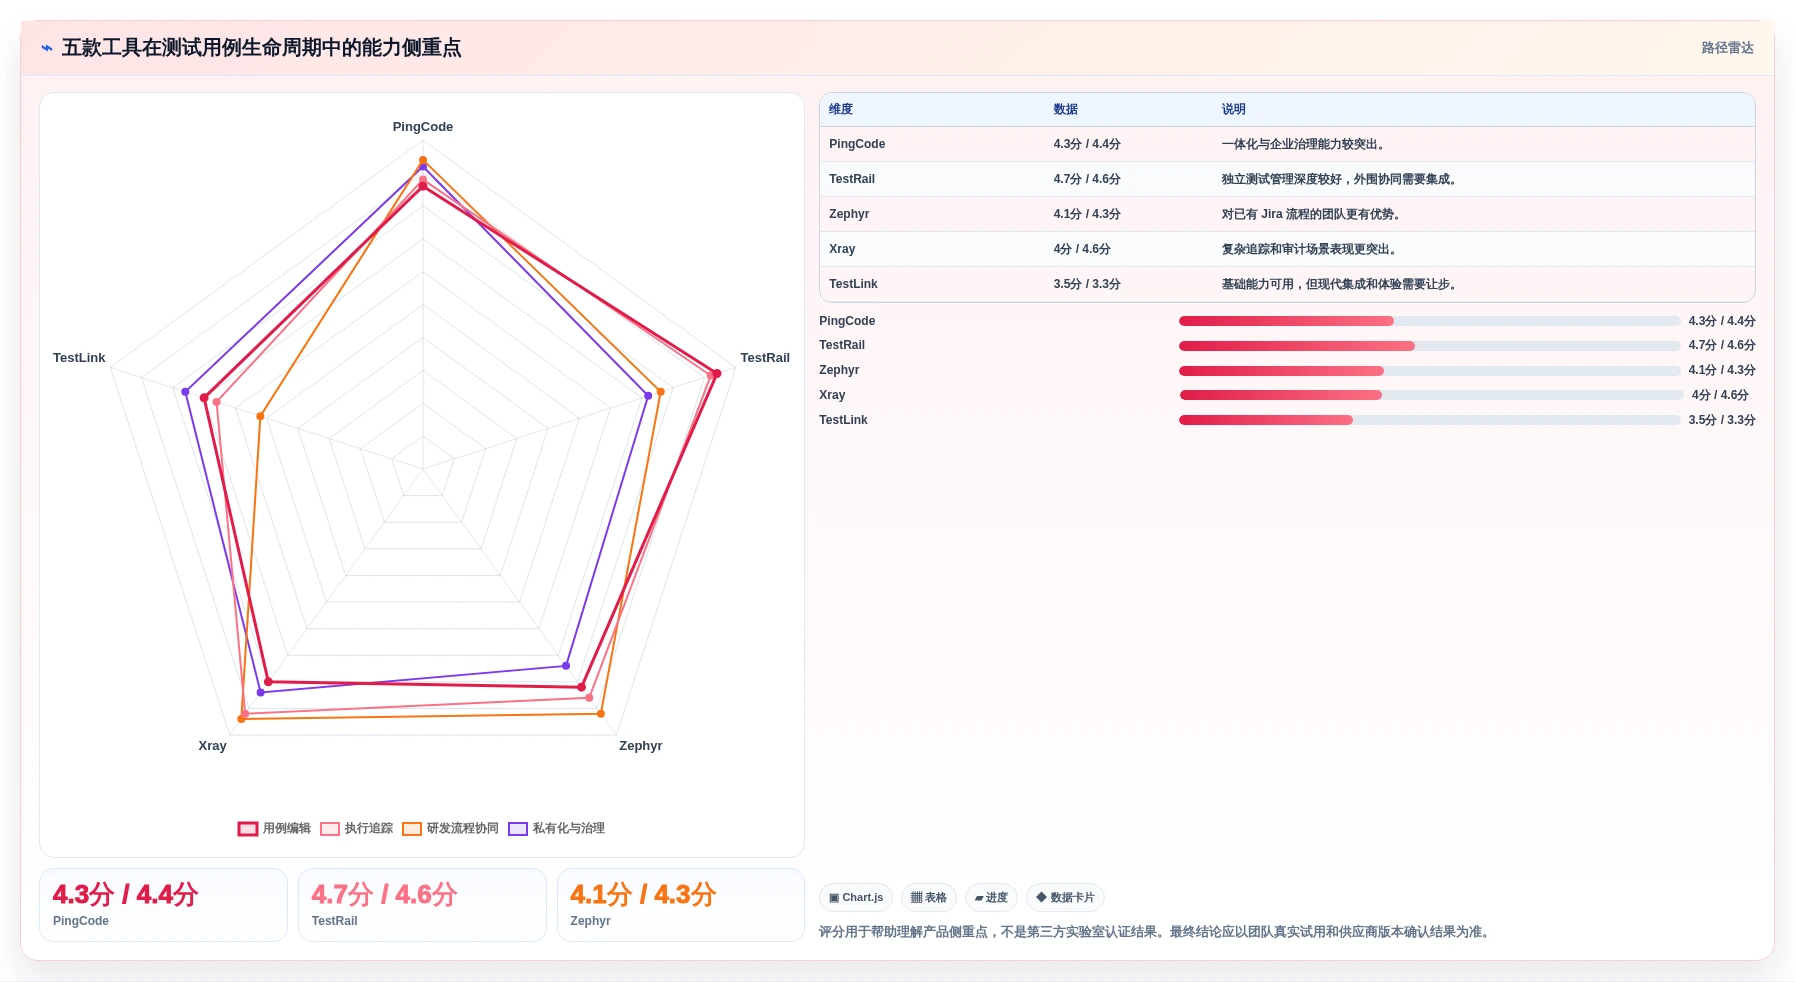The width and height of the screenshot is (1795, 982).
Task: Click the Xray radar axis label
Action: point(212,746)
